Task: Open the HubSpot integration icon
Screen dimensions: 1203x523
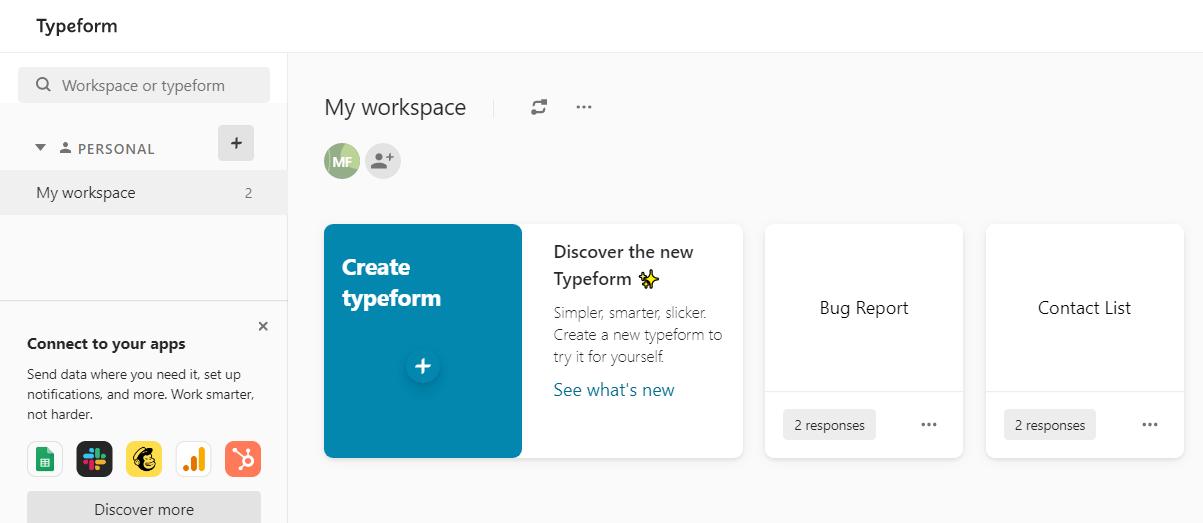Action: [243, 459]
